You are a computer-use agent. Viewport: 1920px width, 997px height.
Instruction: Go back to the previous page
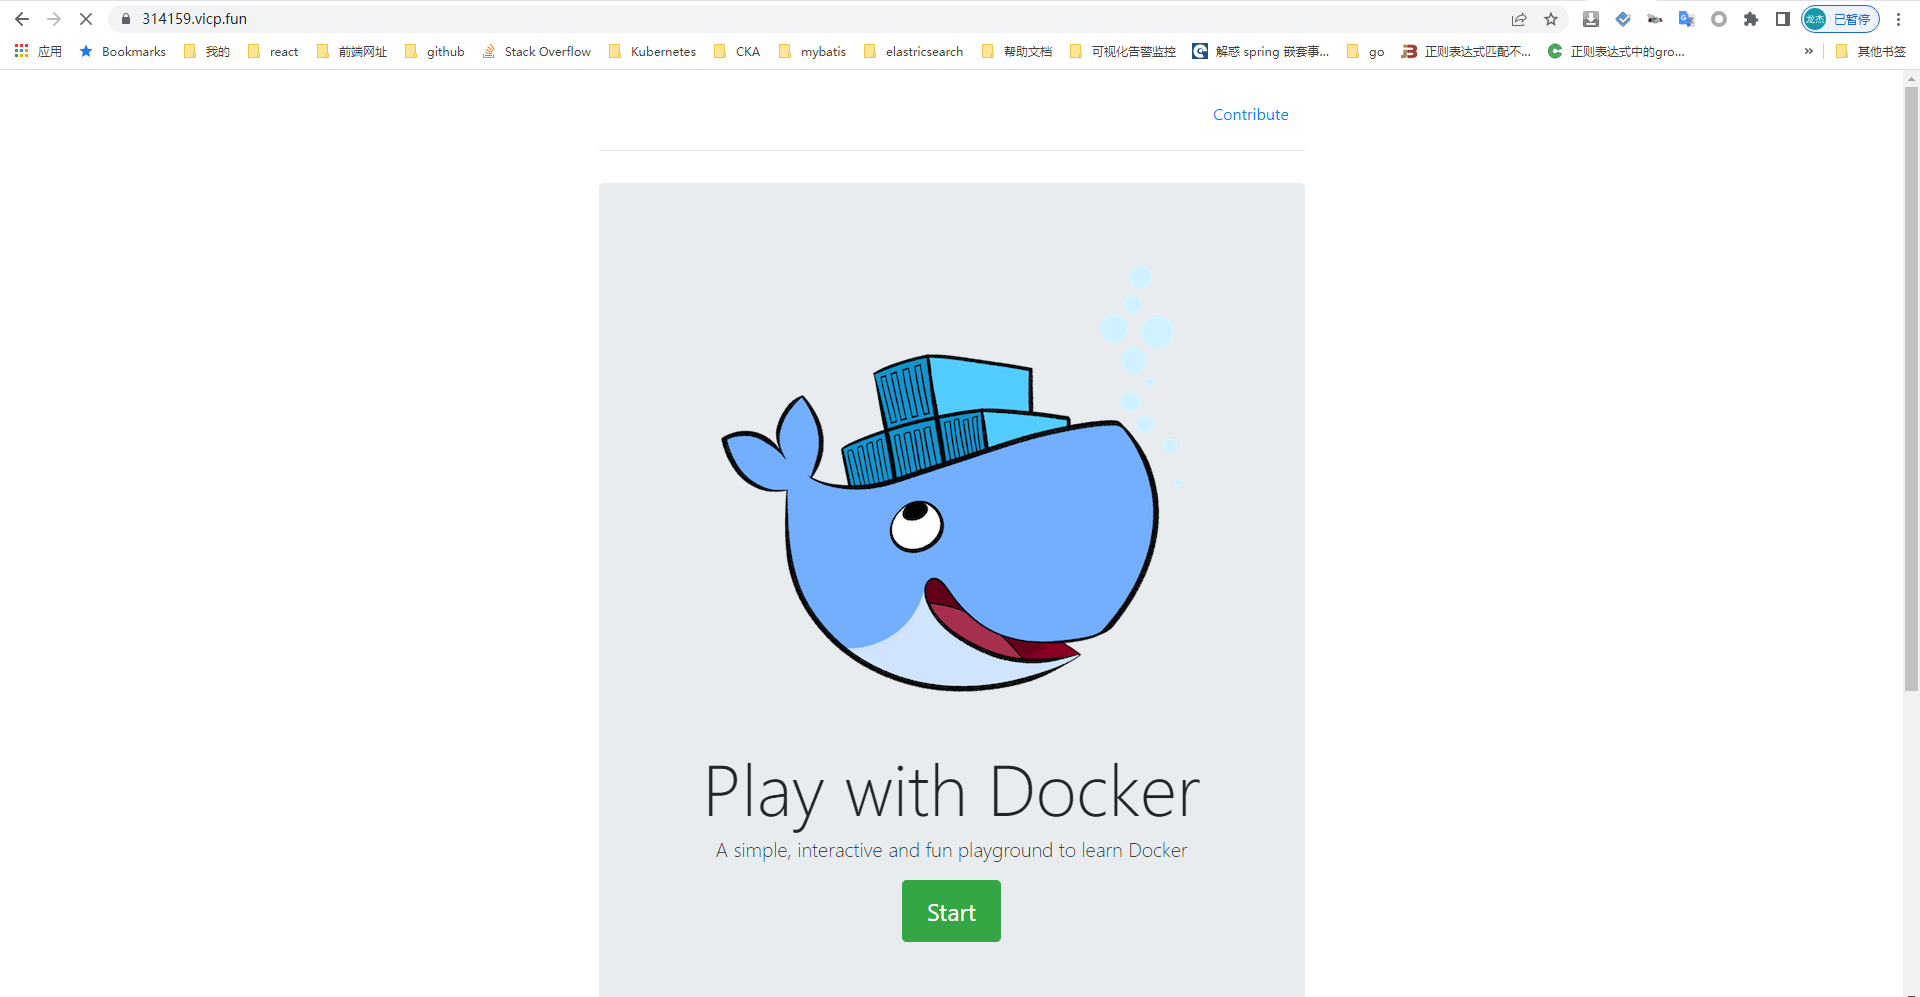tap(22, 19)
